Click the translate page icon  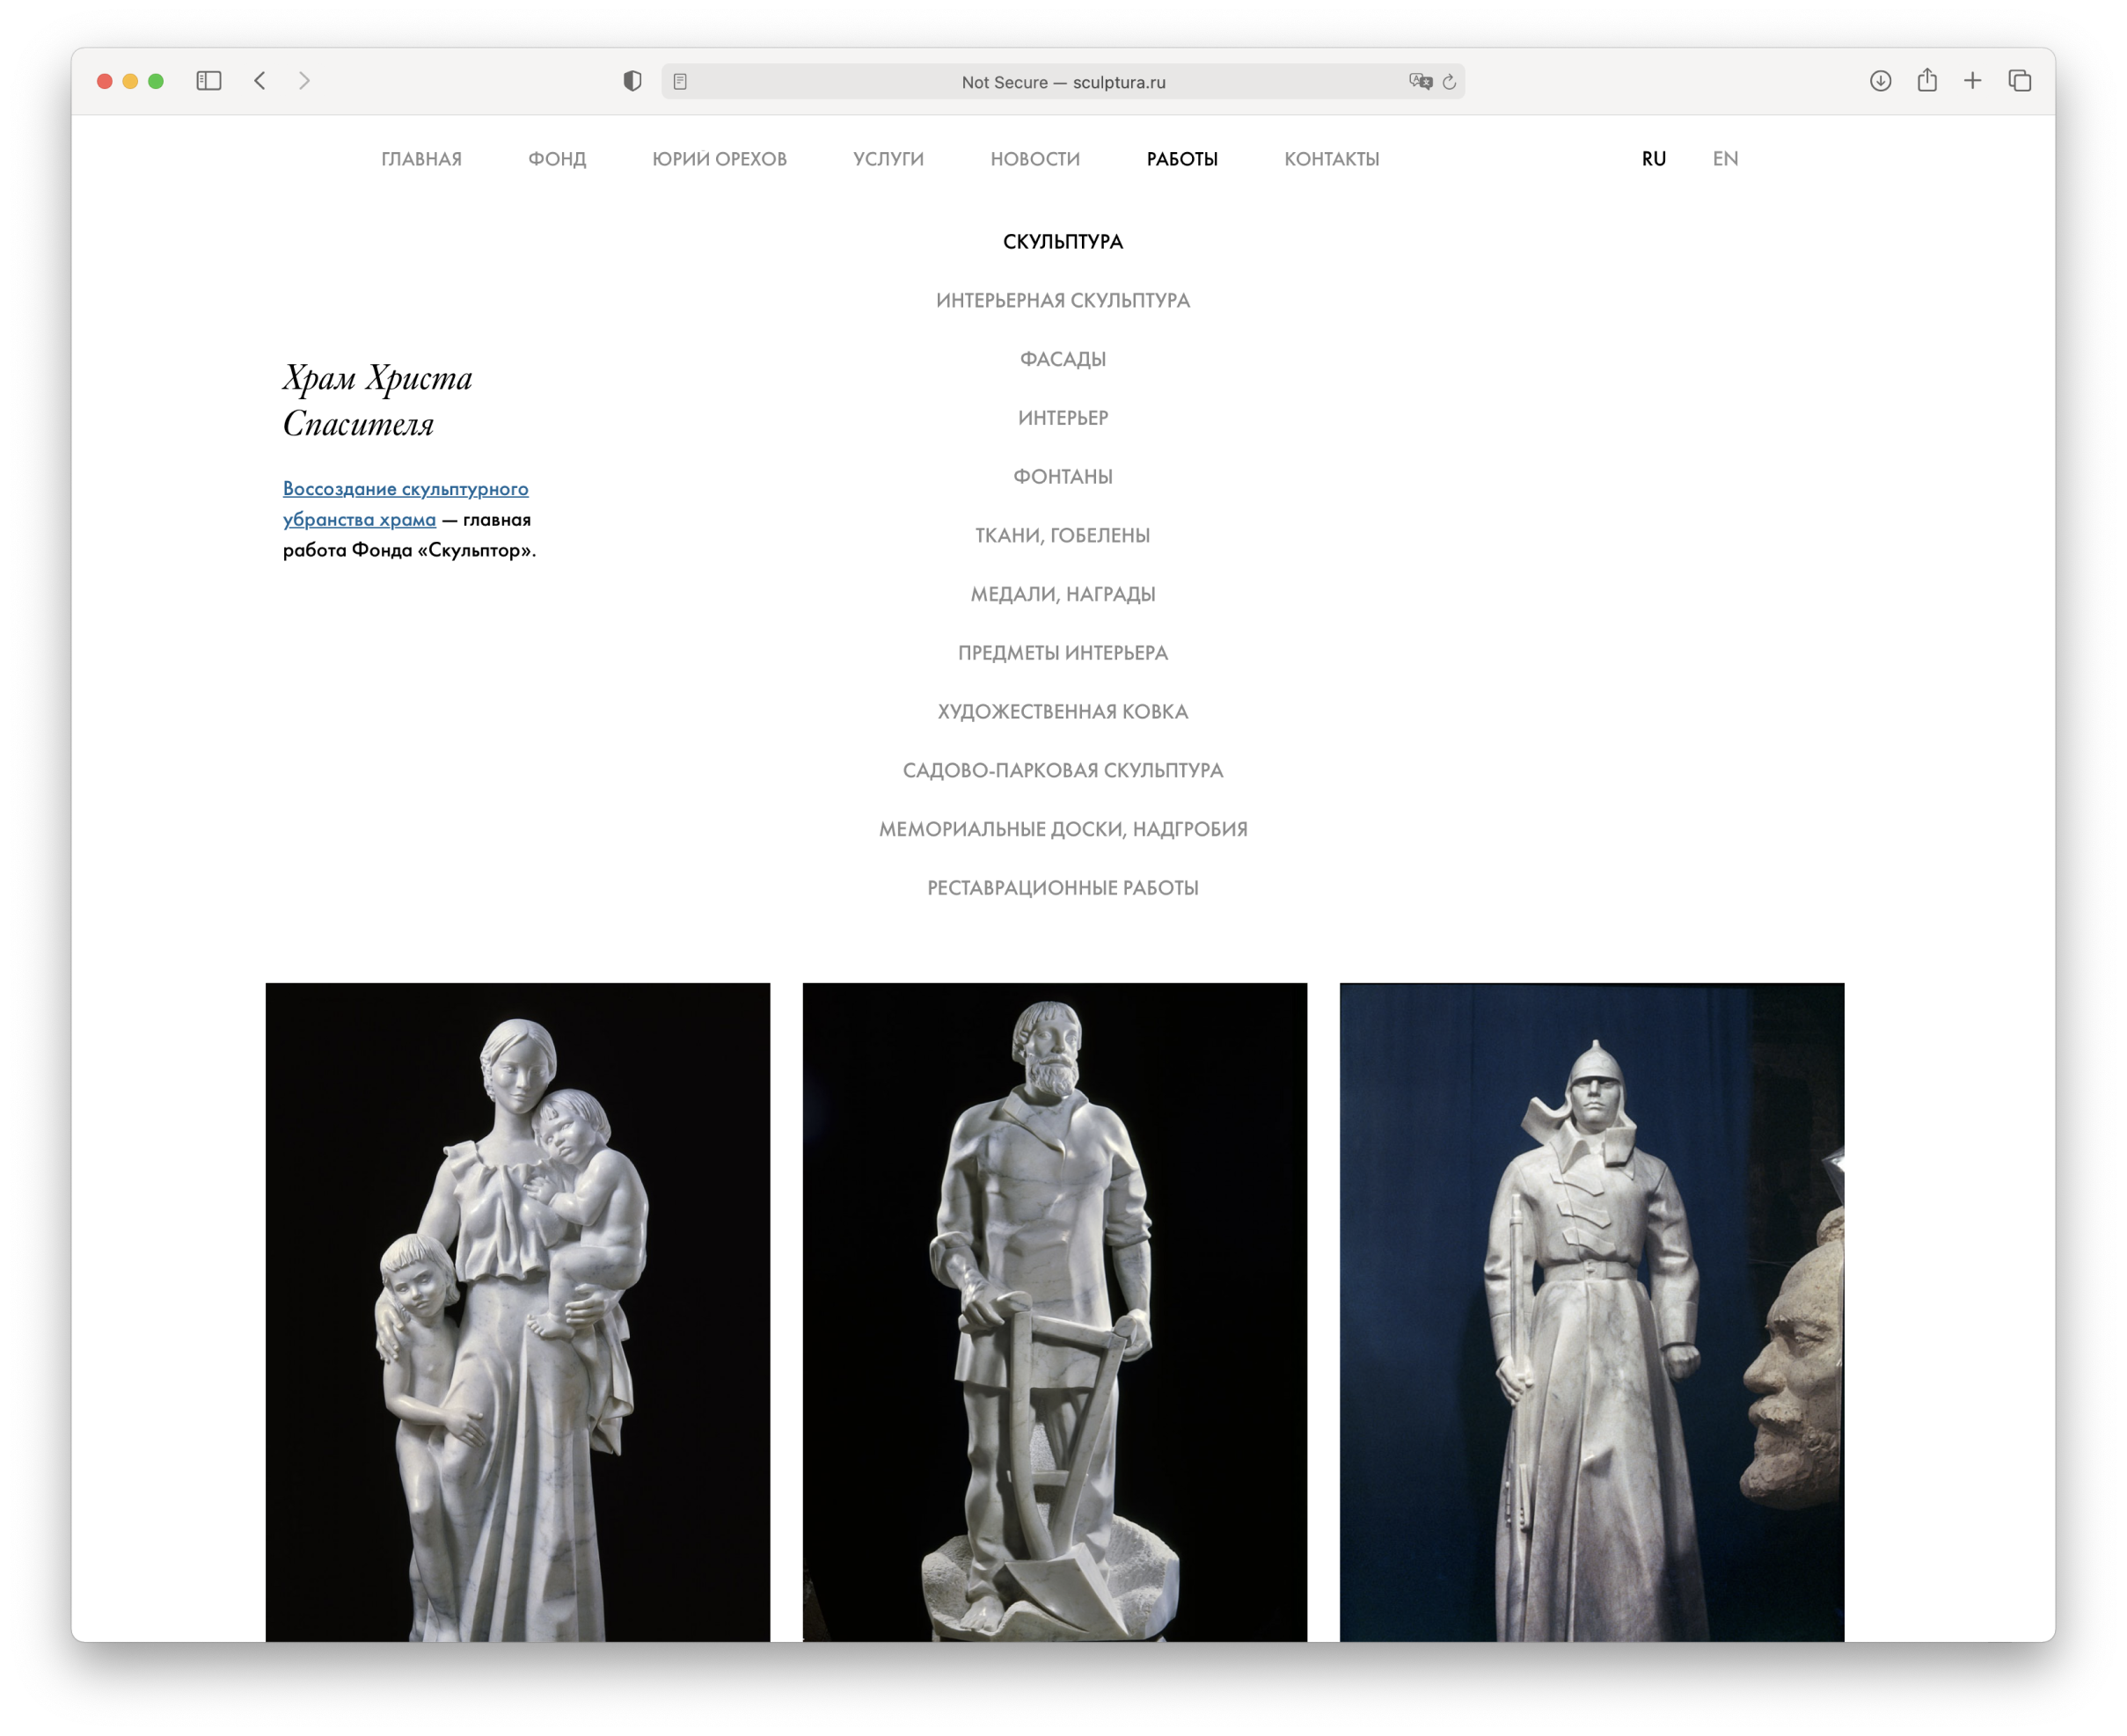click(x=1419, y=82)
